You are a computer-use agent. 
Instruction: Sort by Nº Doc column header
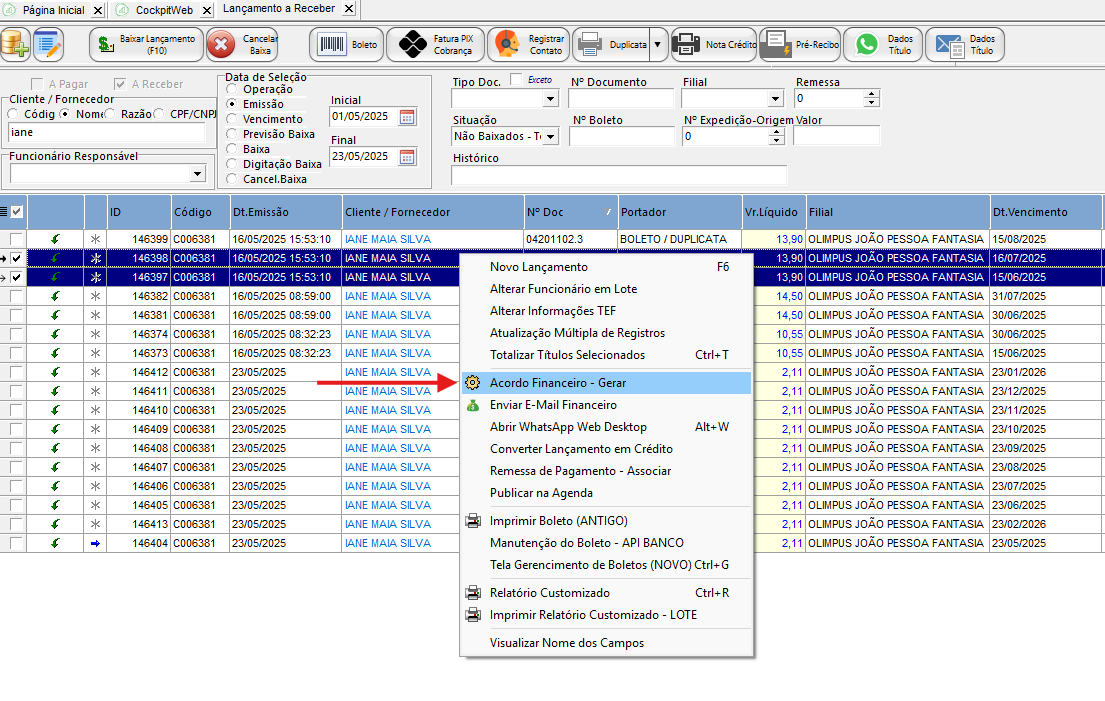click(x=571, y=212)
